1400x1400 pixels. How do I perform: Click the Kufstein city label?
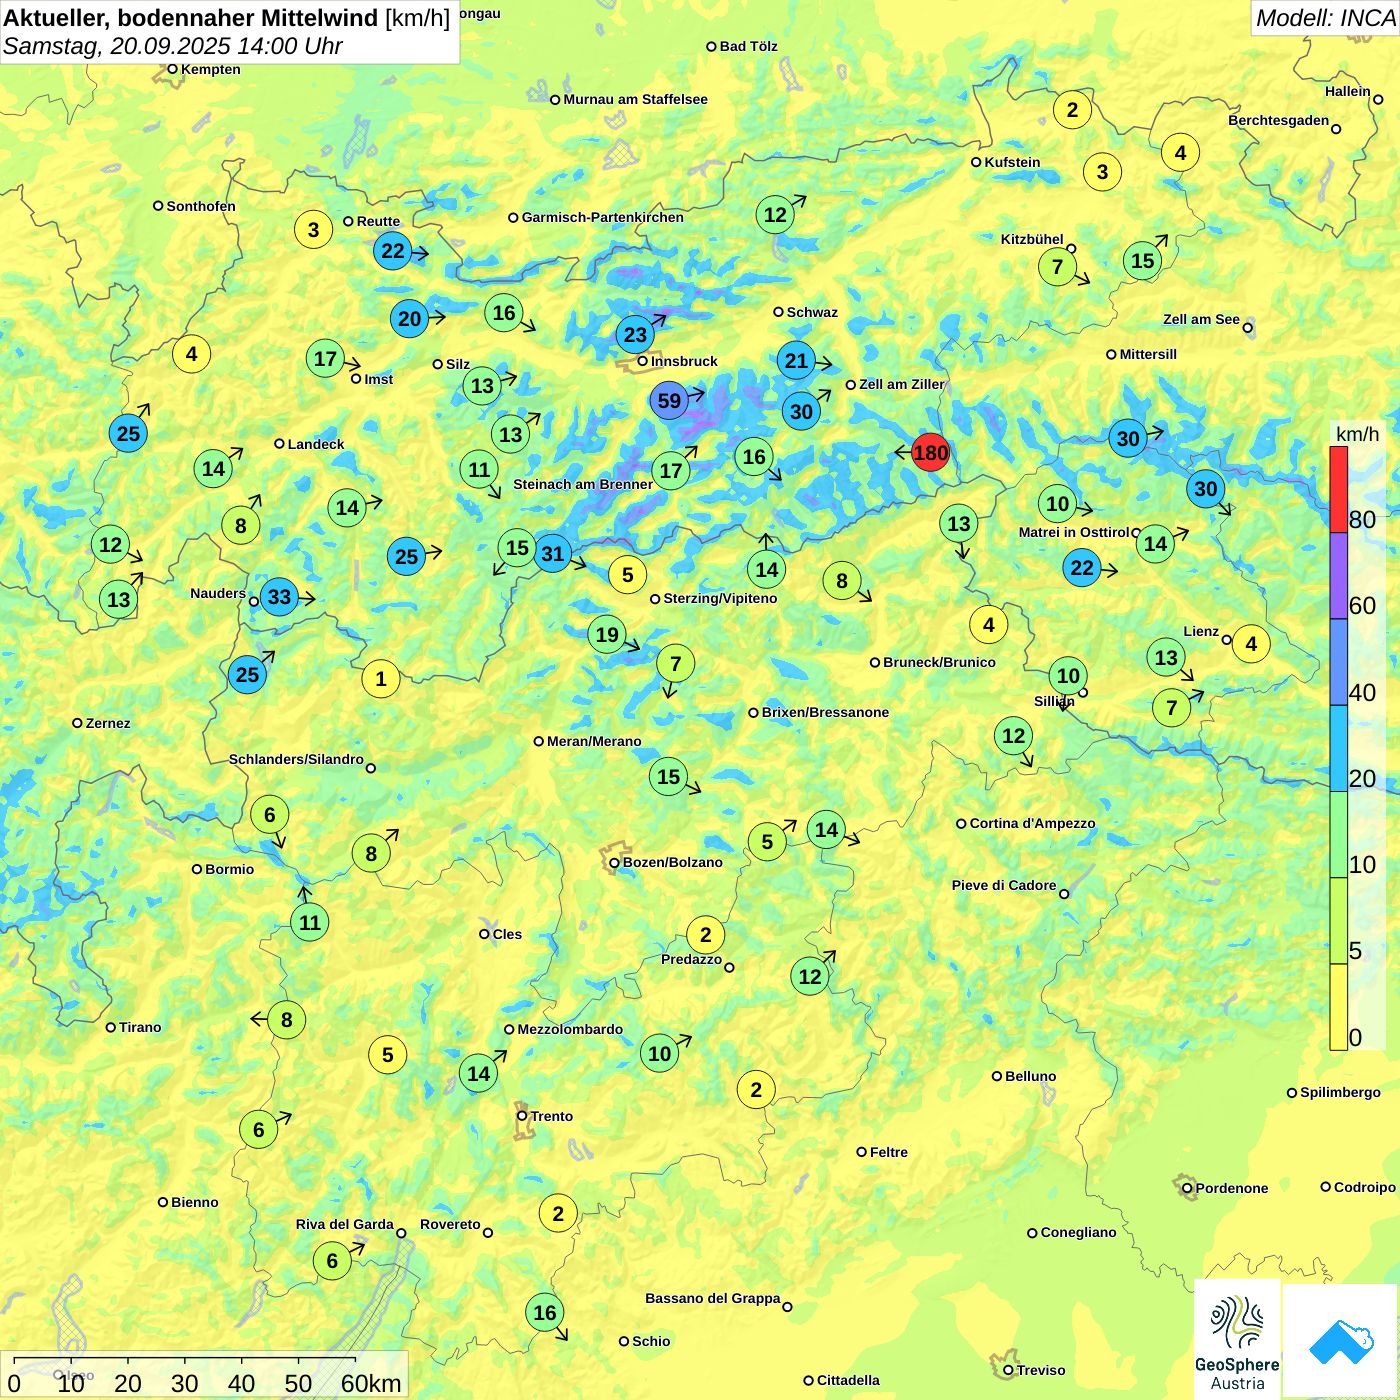click(1012, 162)
